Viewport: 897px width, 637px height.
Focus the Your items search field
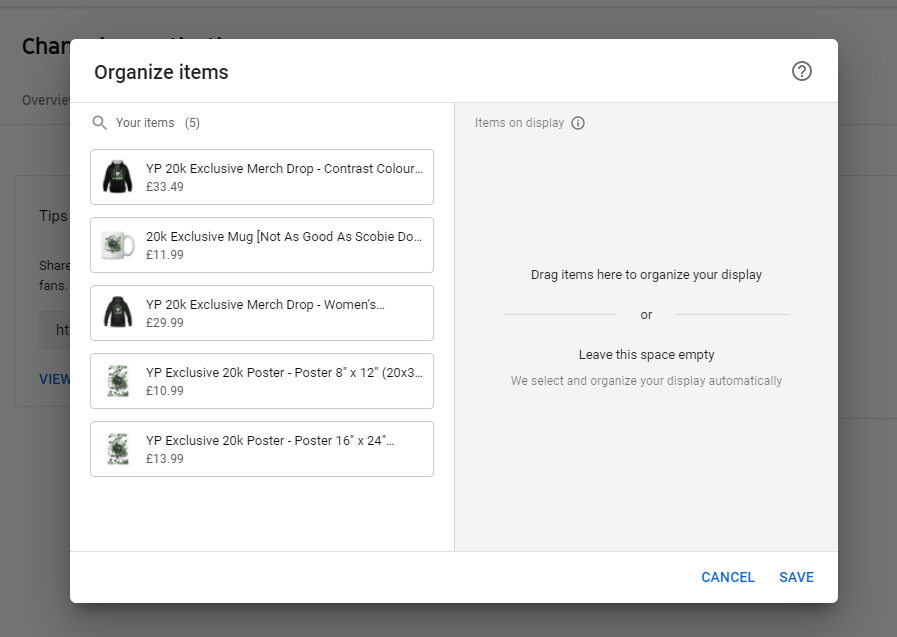coord(145,123)
